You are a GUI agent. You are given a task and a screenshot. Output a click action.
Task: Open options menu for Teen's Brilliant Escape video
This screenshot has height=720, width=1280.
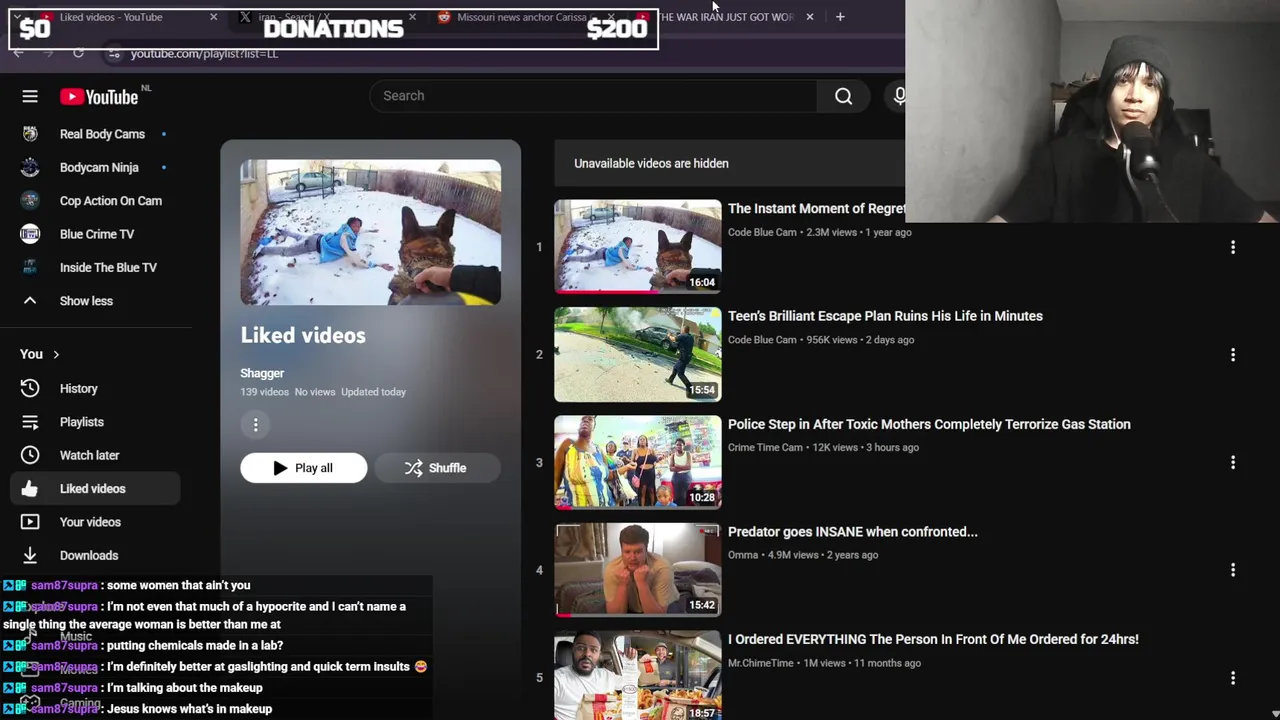click(x=1233, y=355)
